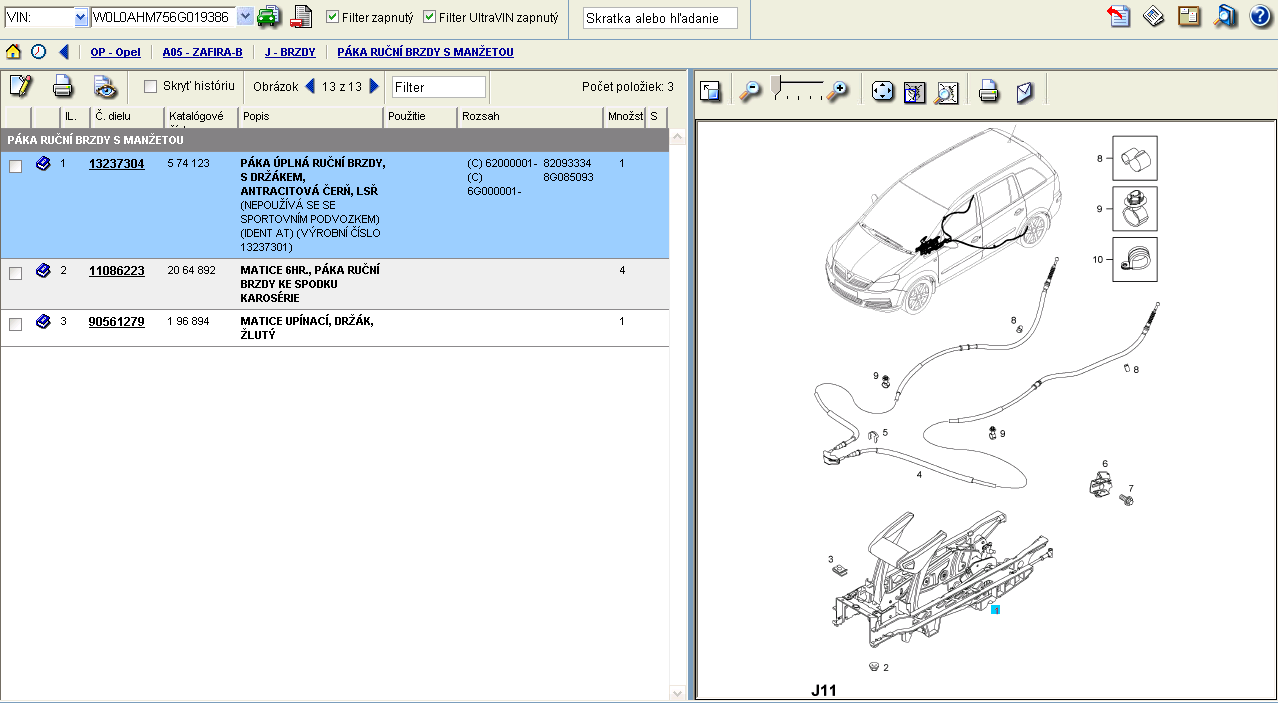Open the VIN type dropdown
1278x703 pixels.
click(81, 18)
